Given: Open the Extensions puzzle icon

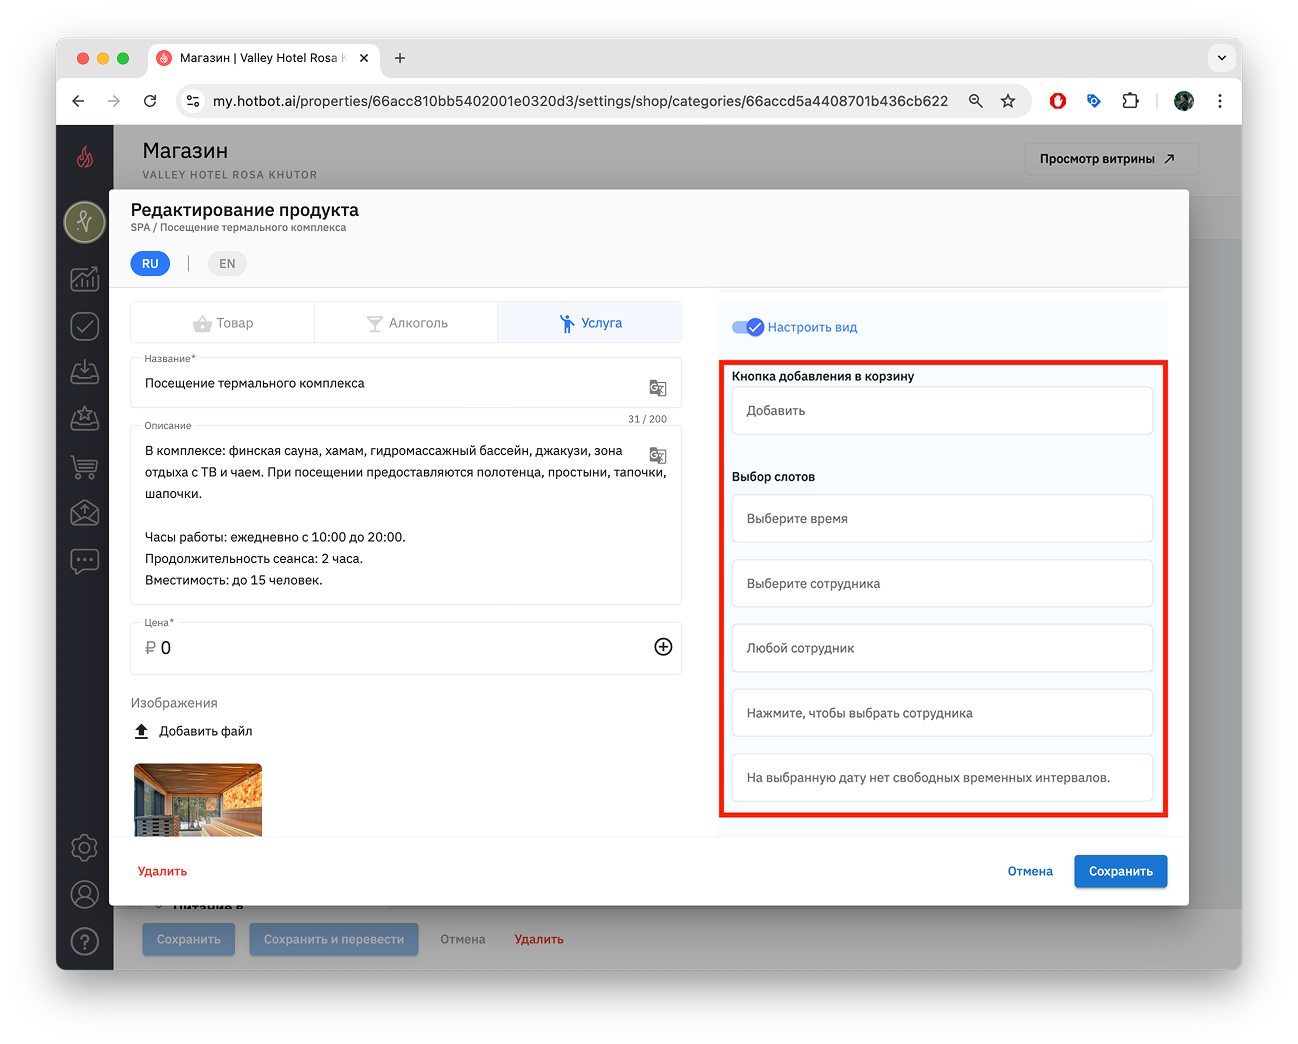Looking at the screenshot, I should 1130,101.
